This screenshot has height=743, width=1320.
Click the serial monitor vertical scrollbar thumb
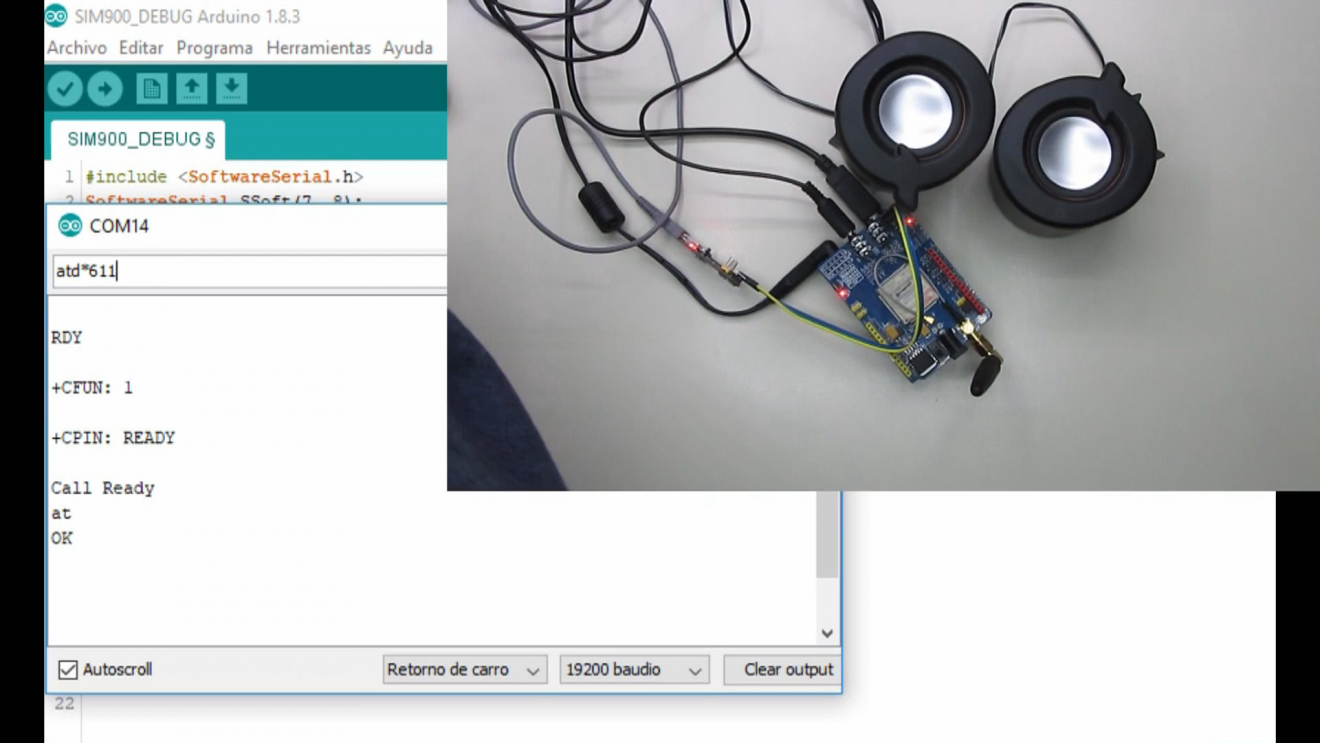pos(827,535)
